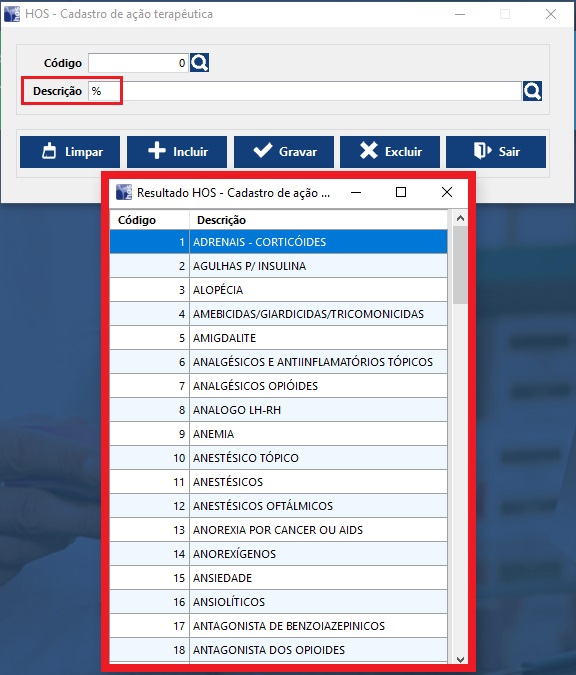Click the Gravar button
Screen dimensions: 576x675
(x=284, y=152)
